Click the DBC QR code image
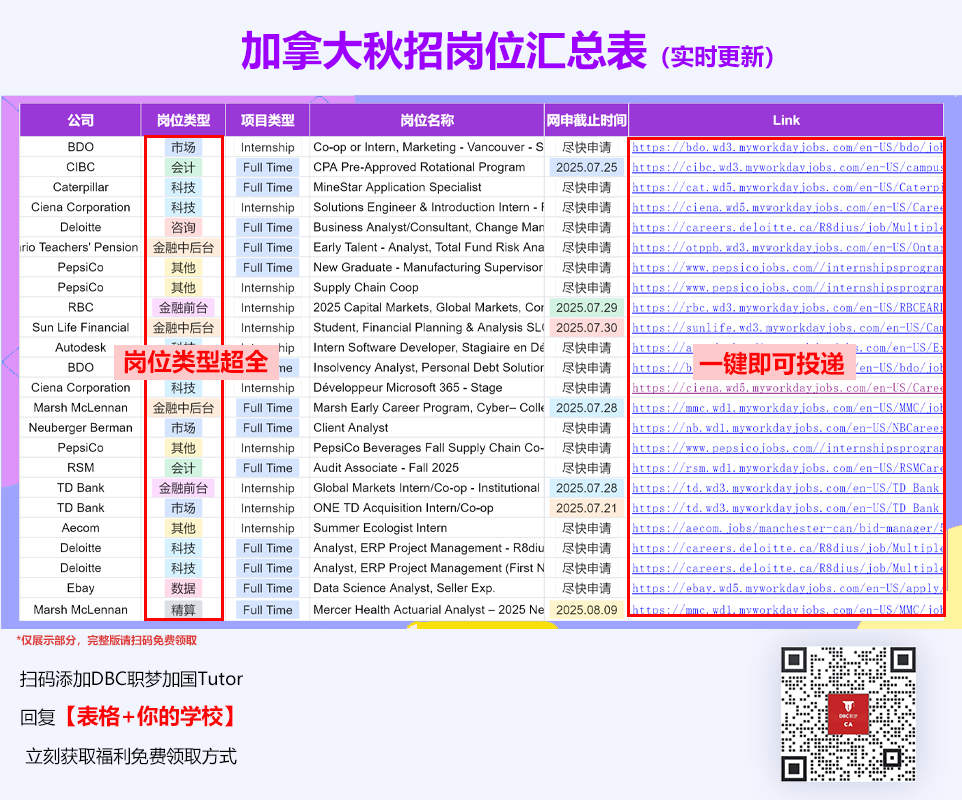Screen dimensions: 962x800 (848, 714)
